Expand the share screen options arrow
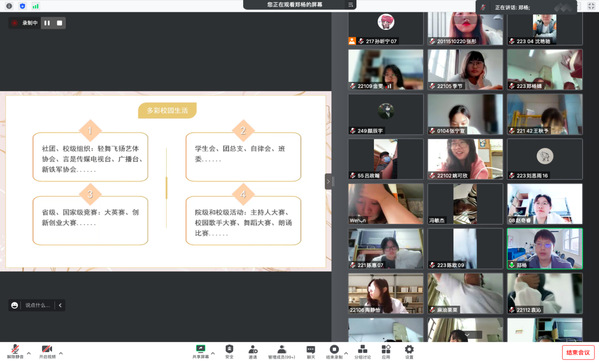 point(213,353)
